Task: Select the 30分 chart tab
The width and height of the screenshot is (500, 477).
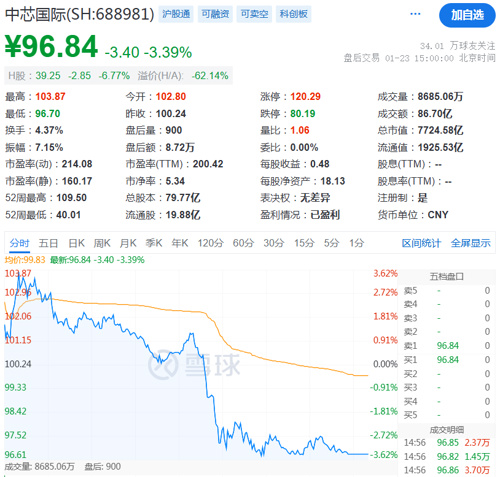Action: point(274,243)
